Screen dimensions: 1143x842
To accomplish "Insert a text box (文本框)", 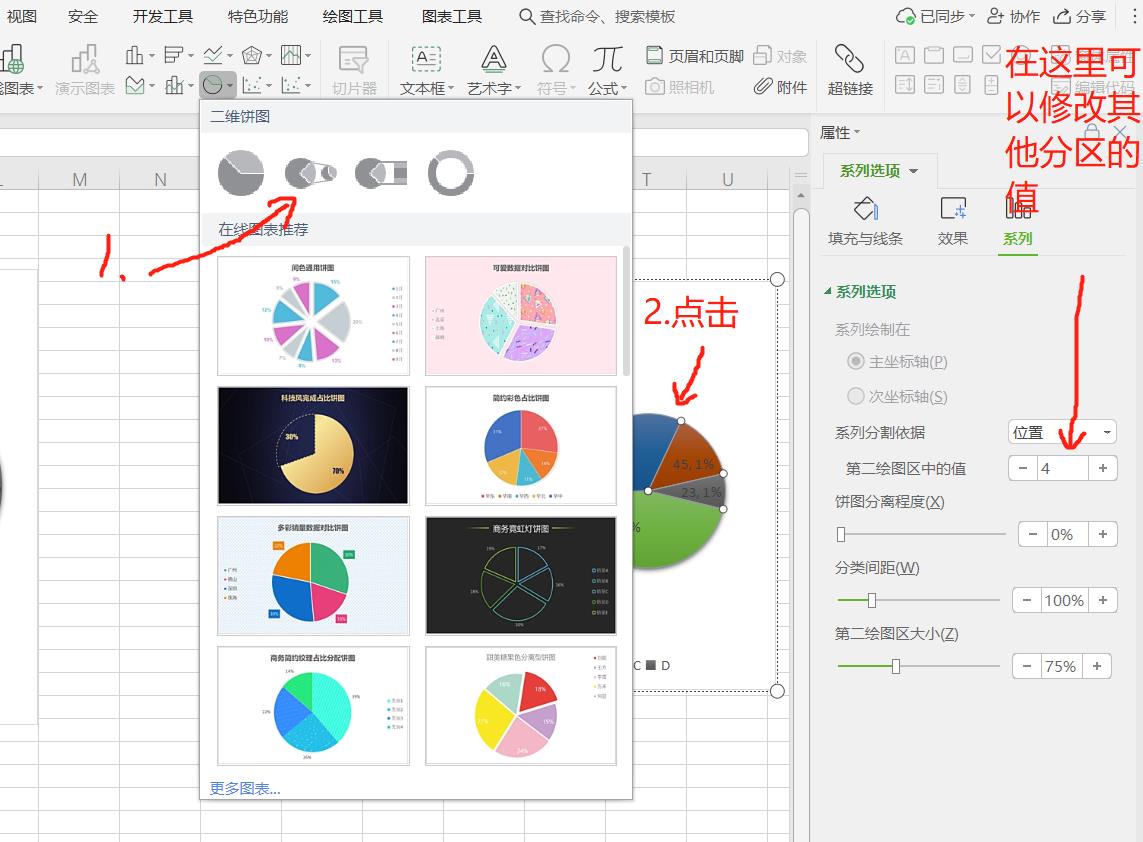I will (426, 70).
